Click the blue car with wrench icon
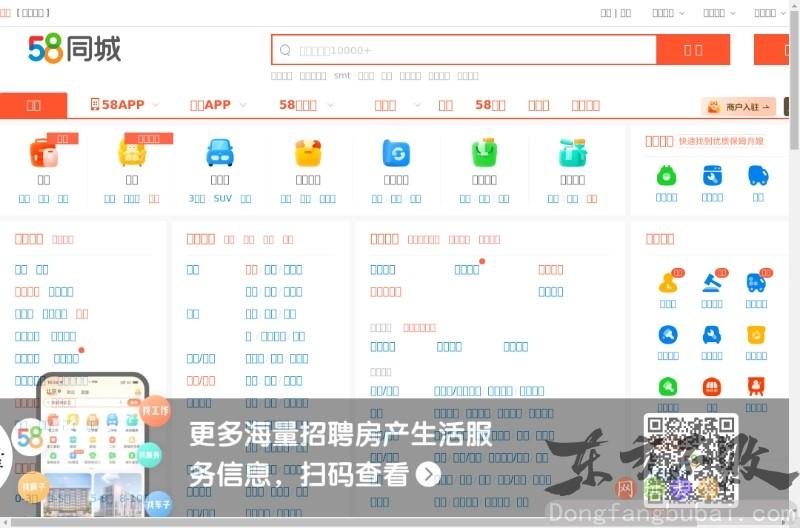 click(712, 335)
